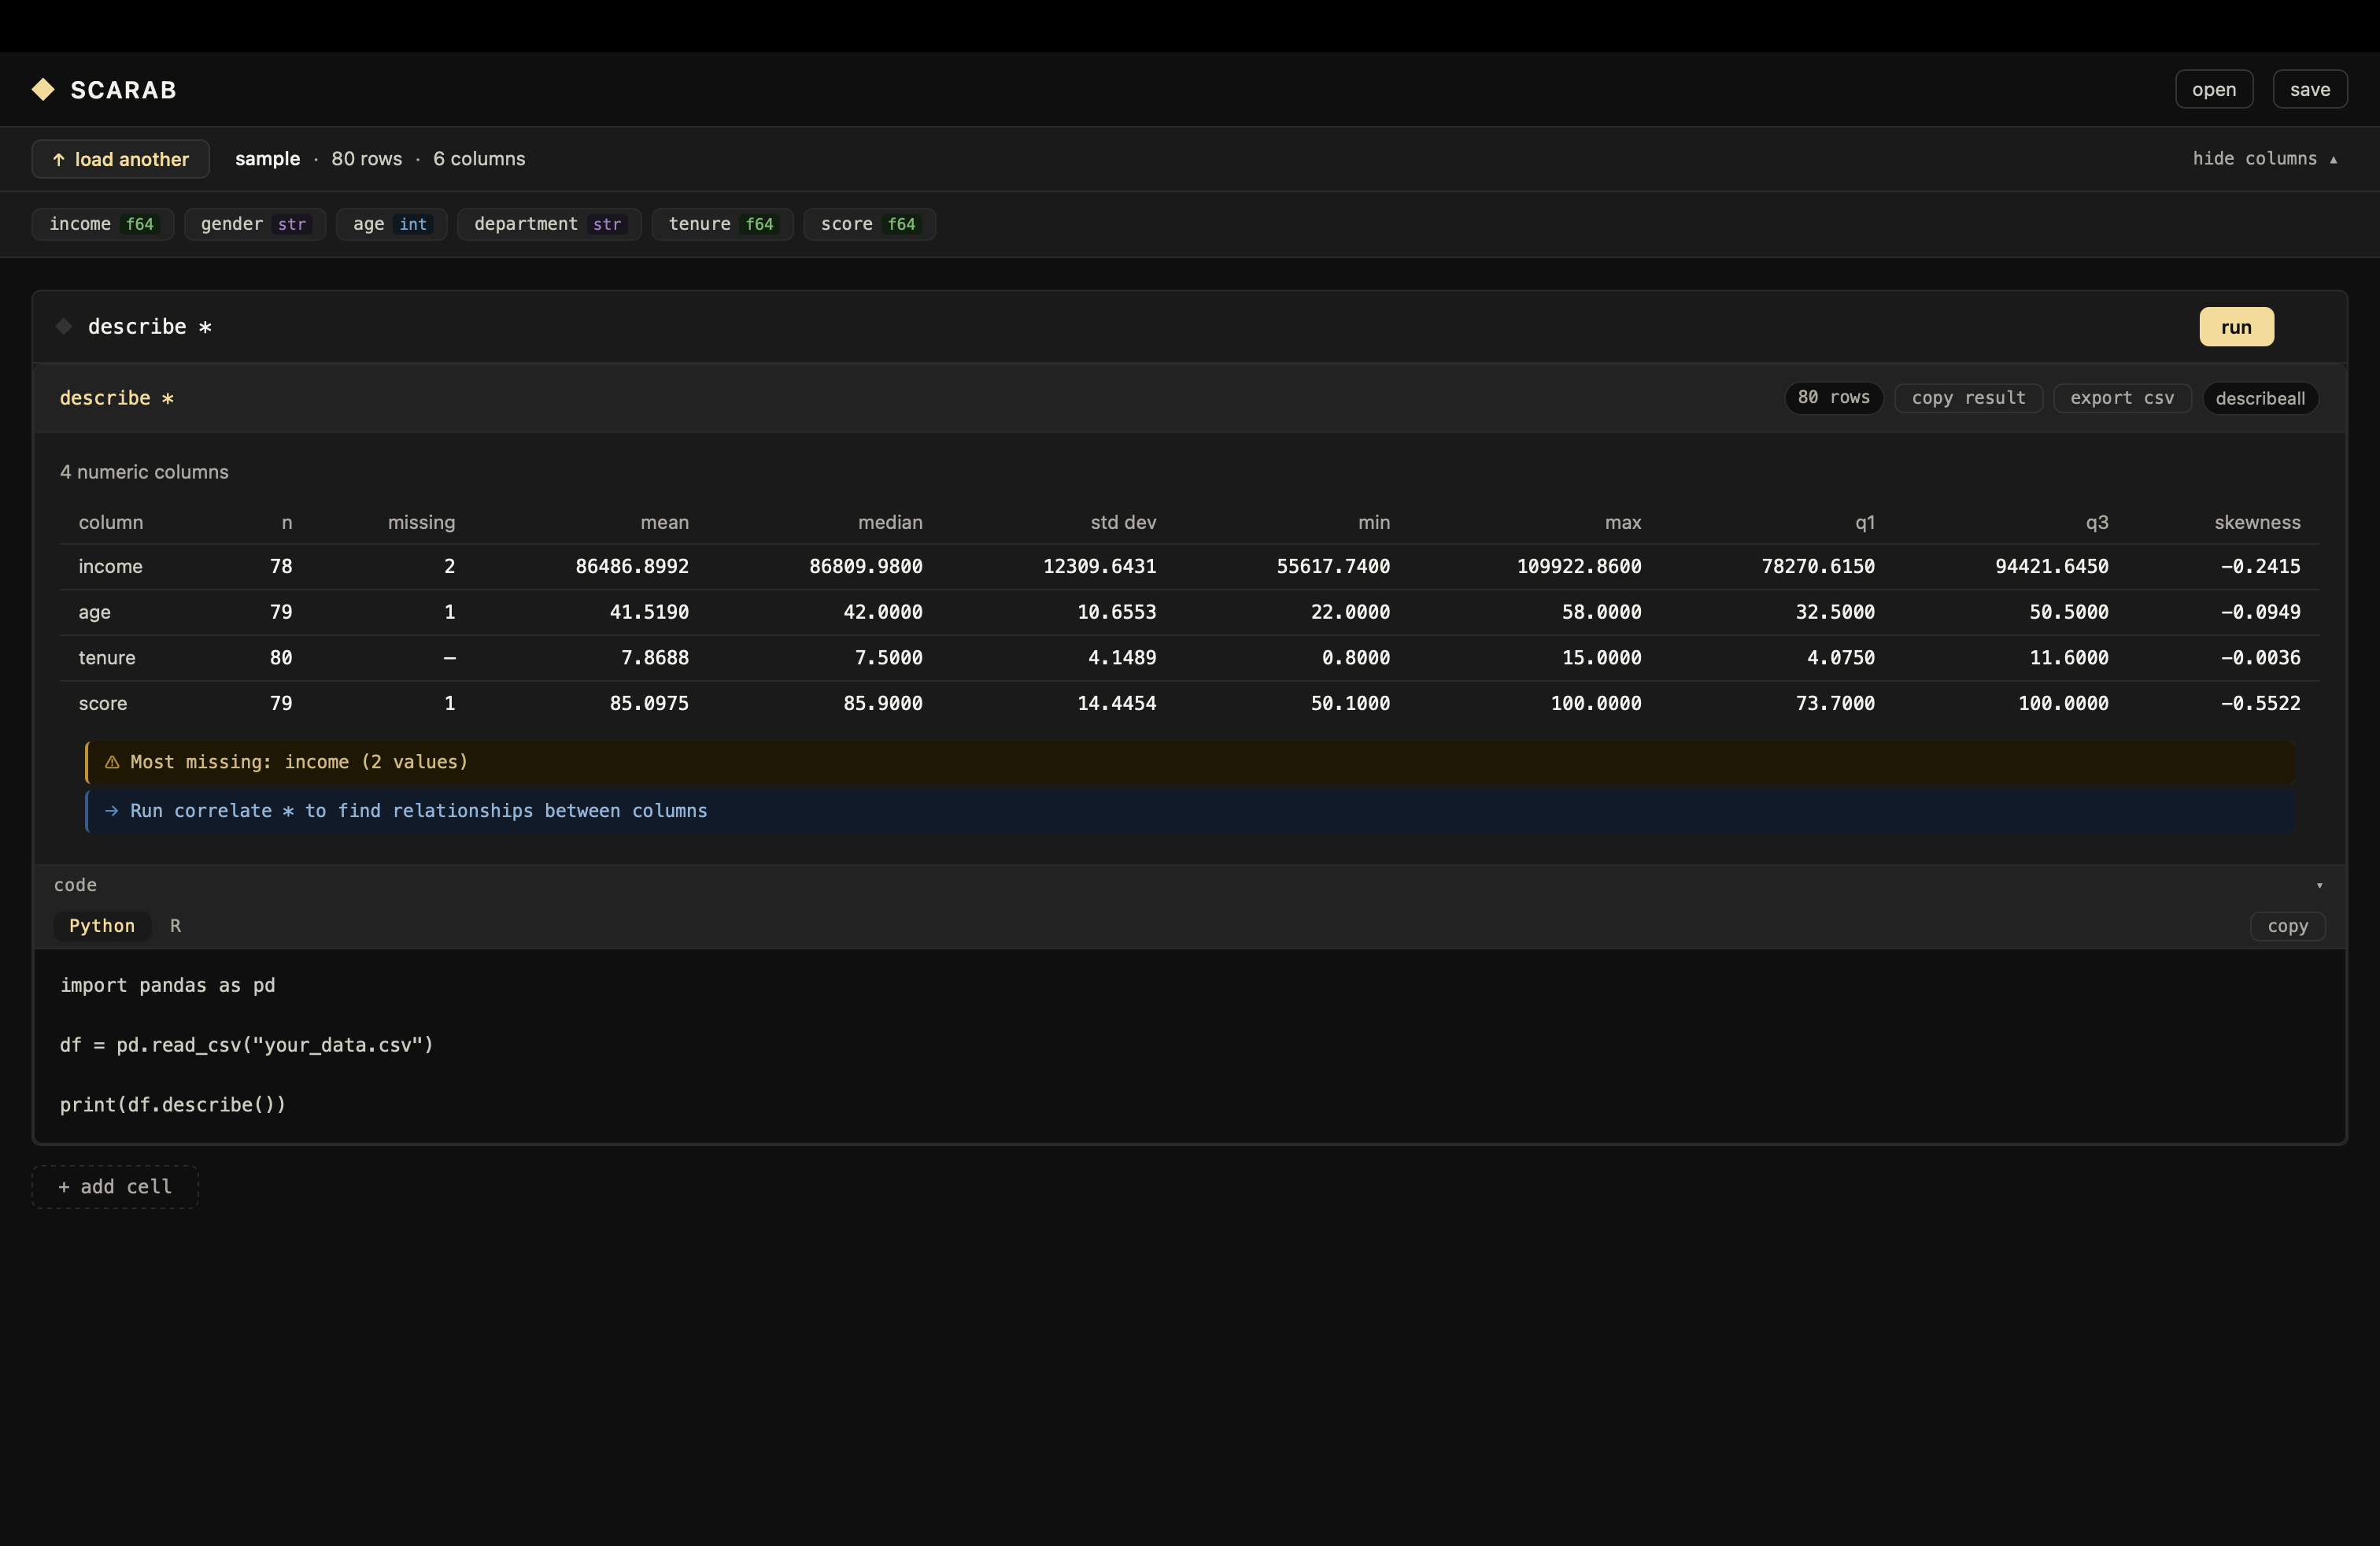2380x1546 pixels.
Task: Click the warning icon in Most missing notice
Action: point(112,762)
